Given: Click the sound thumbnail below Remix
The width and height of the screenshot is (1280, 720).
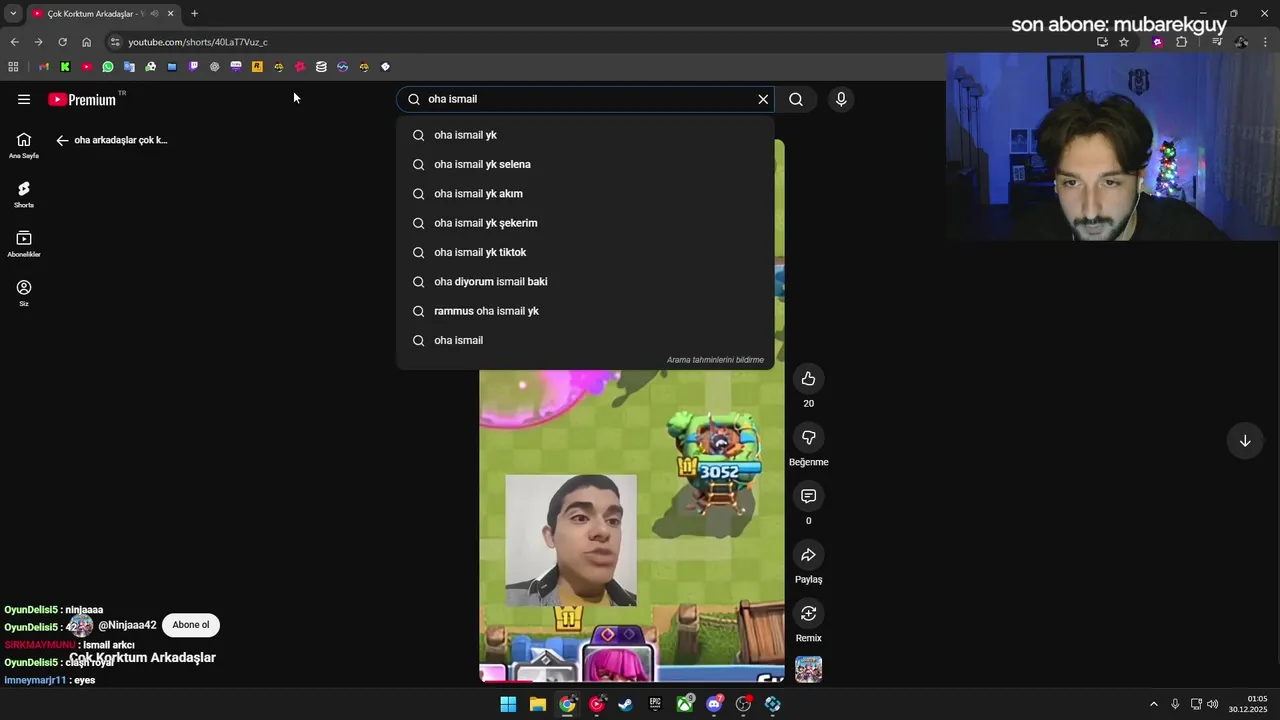Looking at the screenshot, I should click(x=808, y=669).
